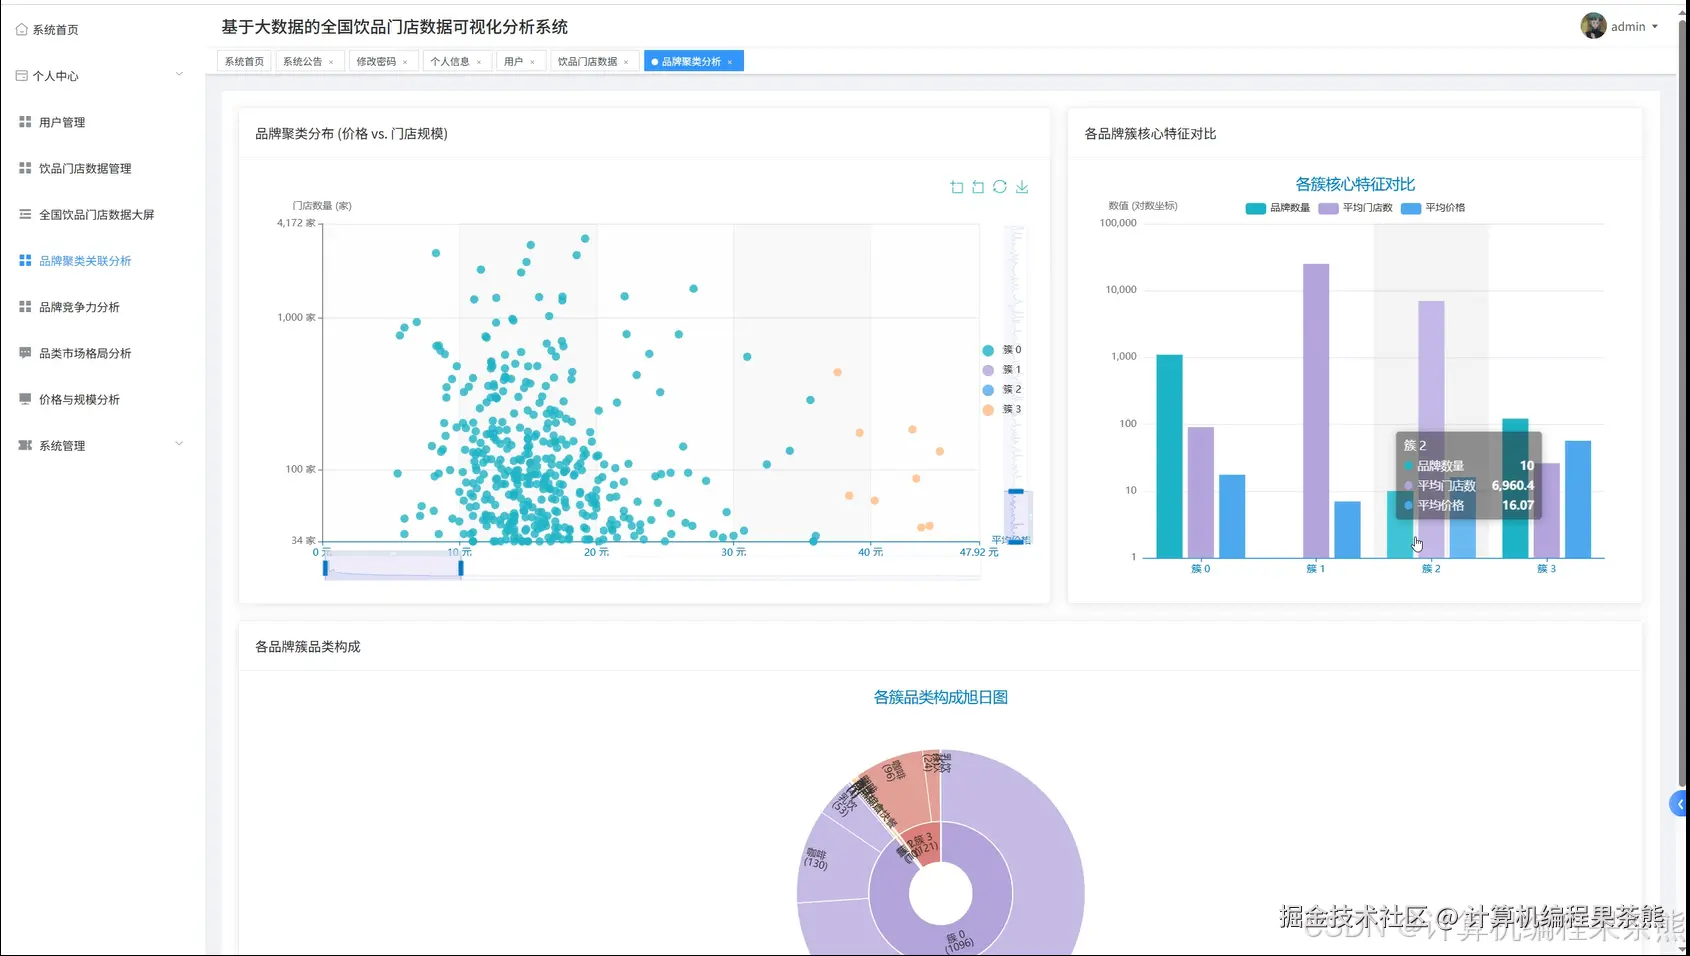
Task: Close the 品牌聚类分析 tab
Action: (730, 62)
